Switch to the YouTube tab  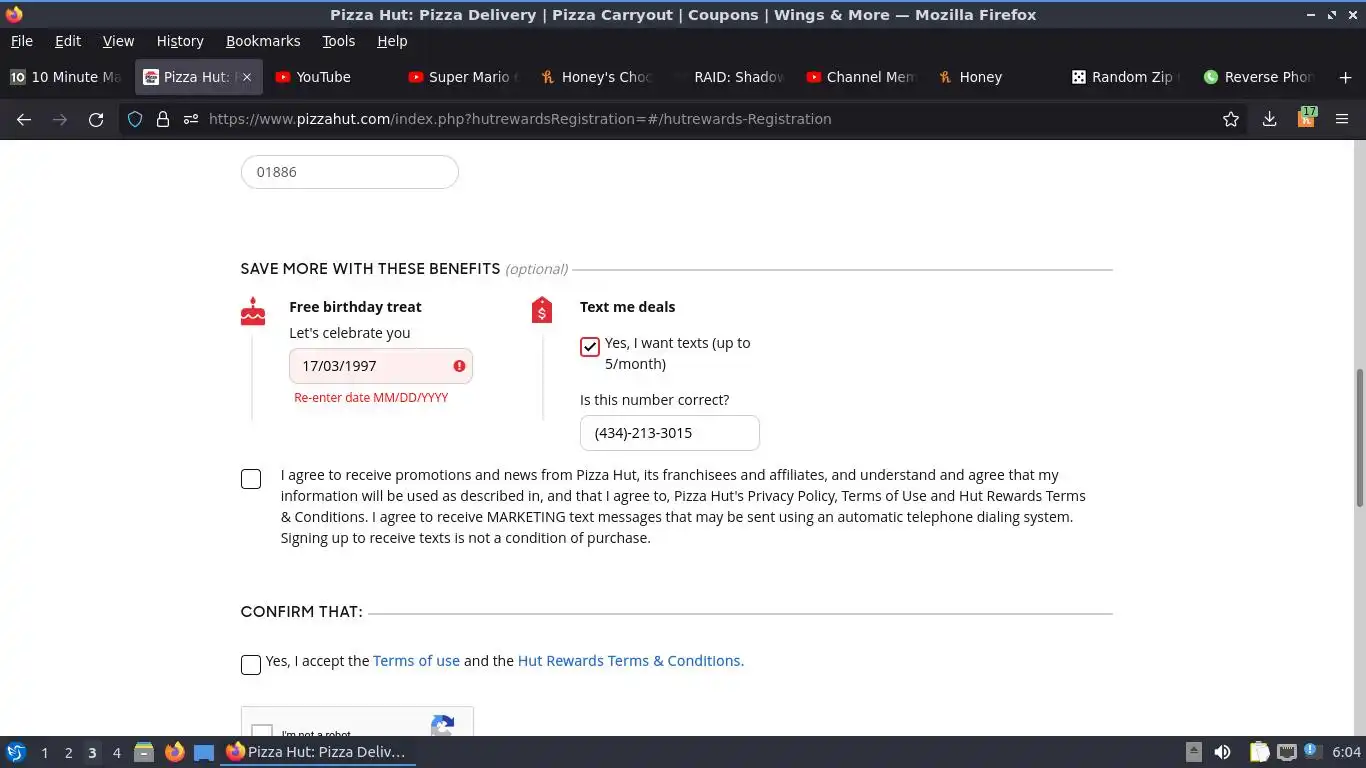pos(331,77)
